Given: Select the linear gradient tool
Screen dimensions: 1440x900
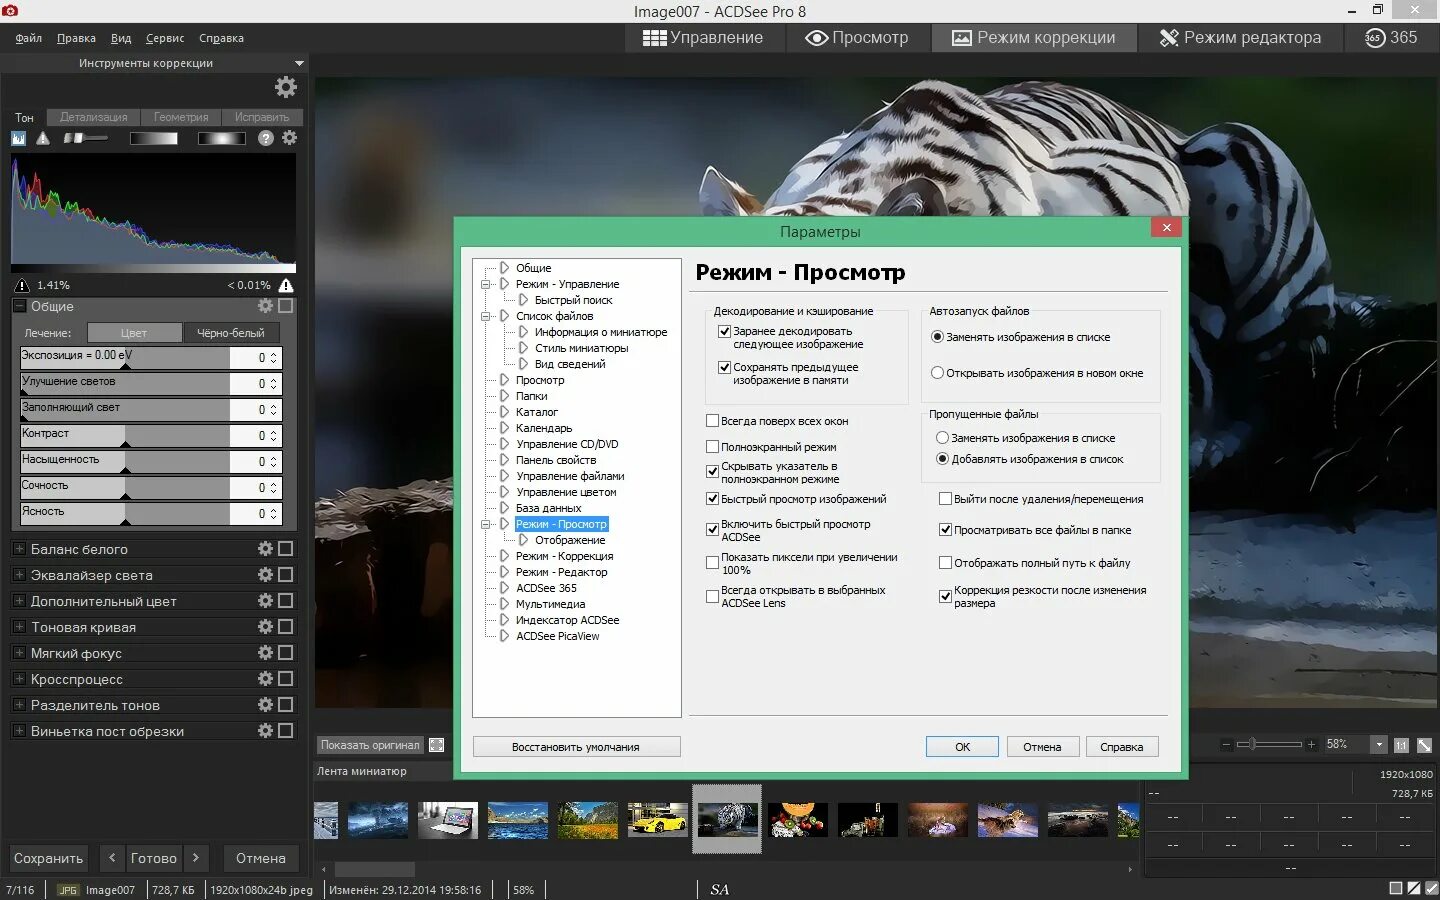Looking at the screenshot, I should pyautogui.click(x=154, y=138).
